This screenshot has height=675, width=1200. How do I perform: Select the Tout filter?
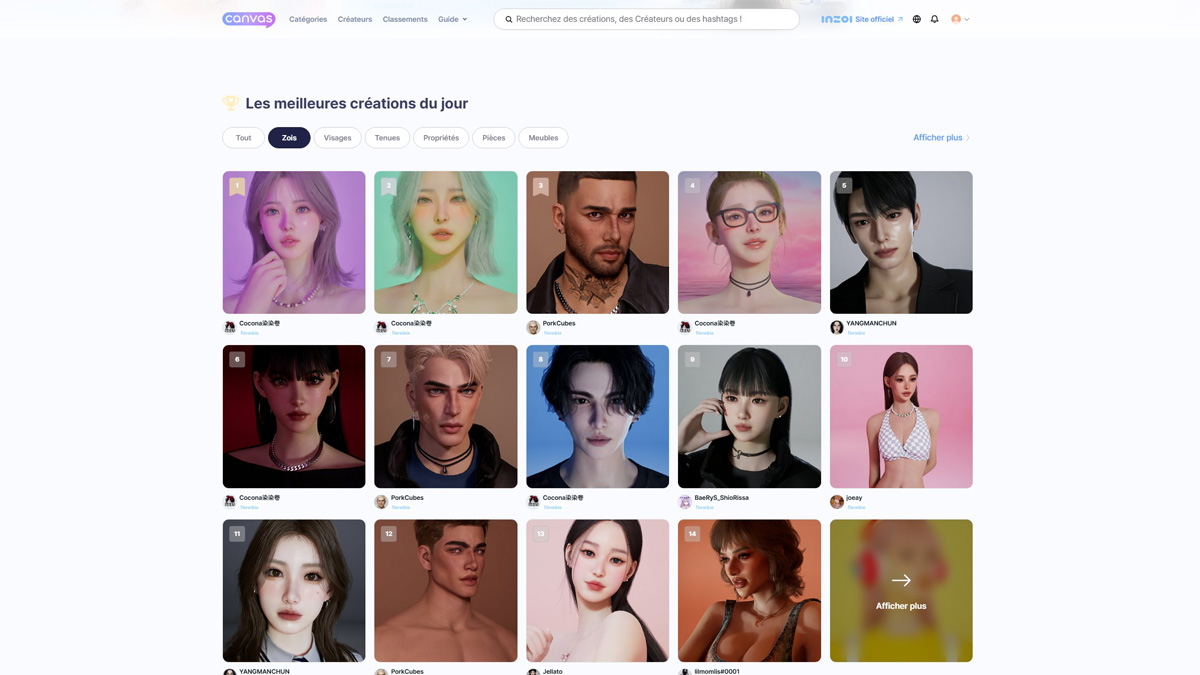(x=243, y=138)
